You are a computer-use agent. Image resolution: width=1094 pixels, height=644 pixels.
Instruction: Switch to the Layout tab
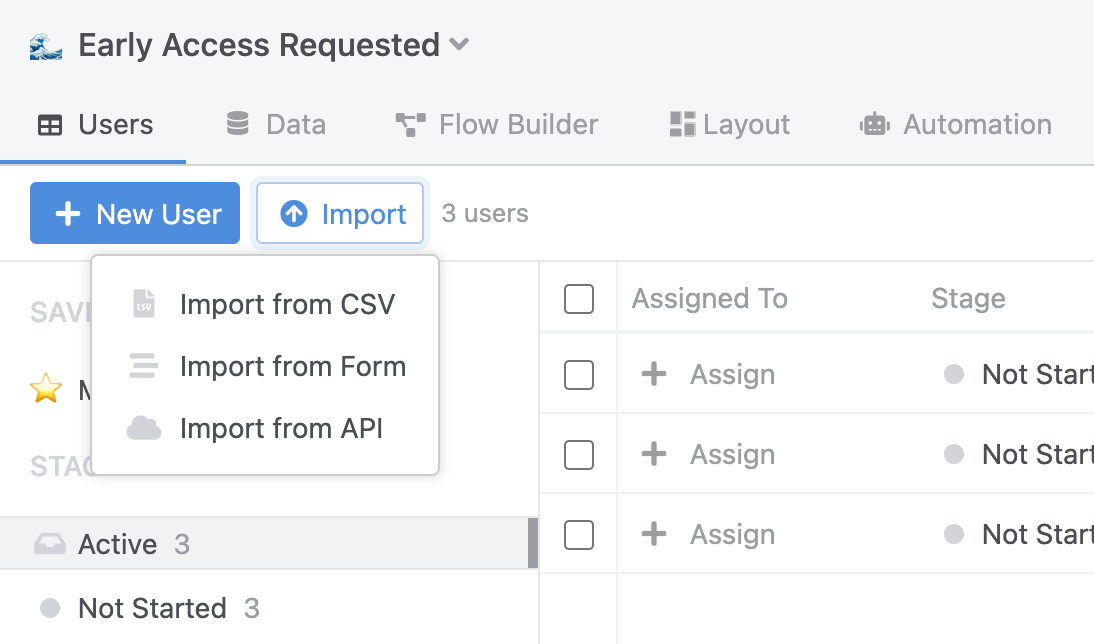(729, 125)
